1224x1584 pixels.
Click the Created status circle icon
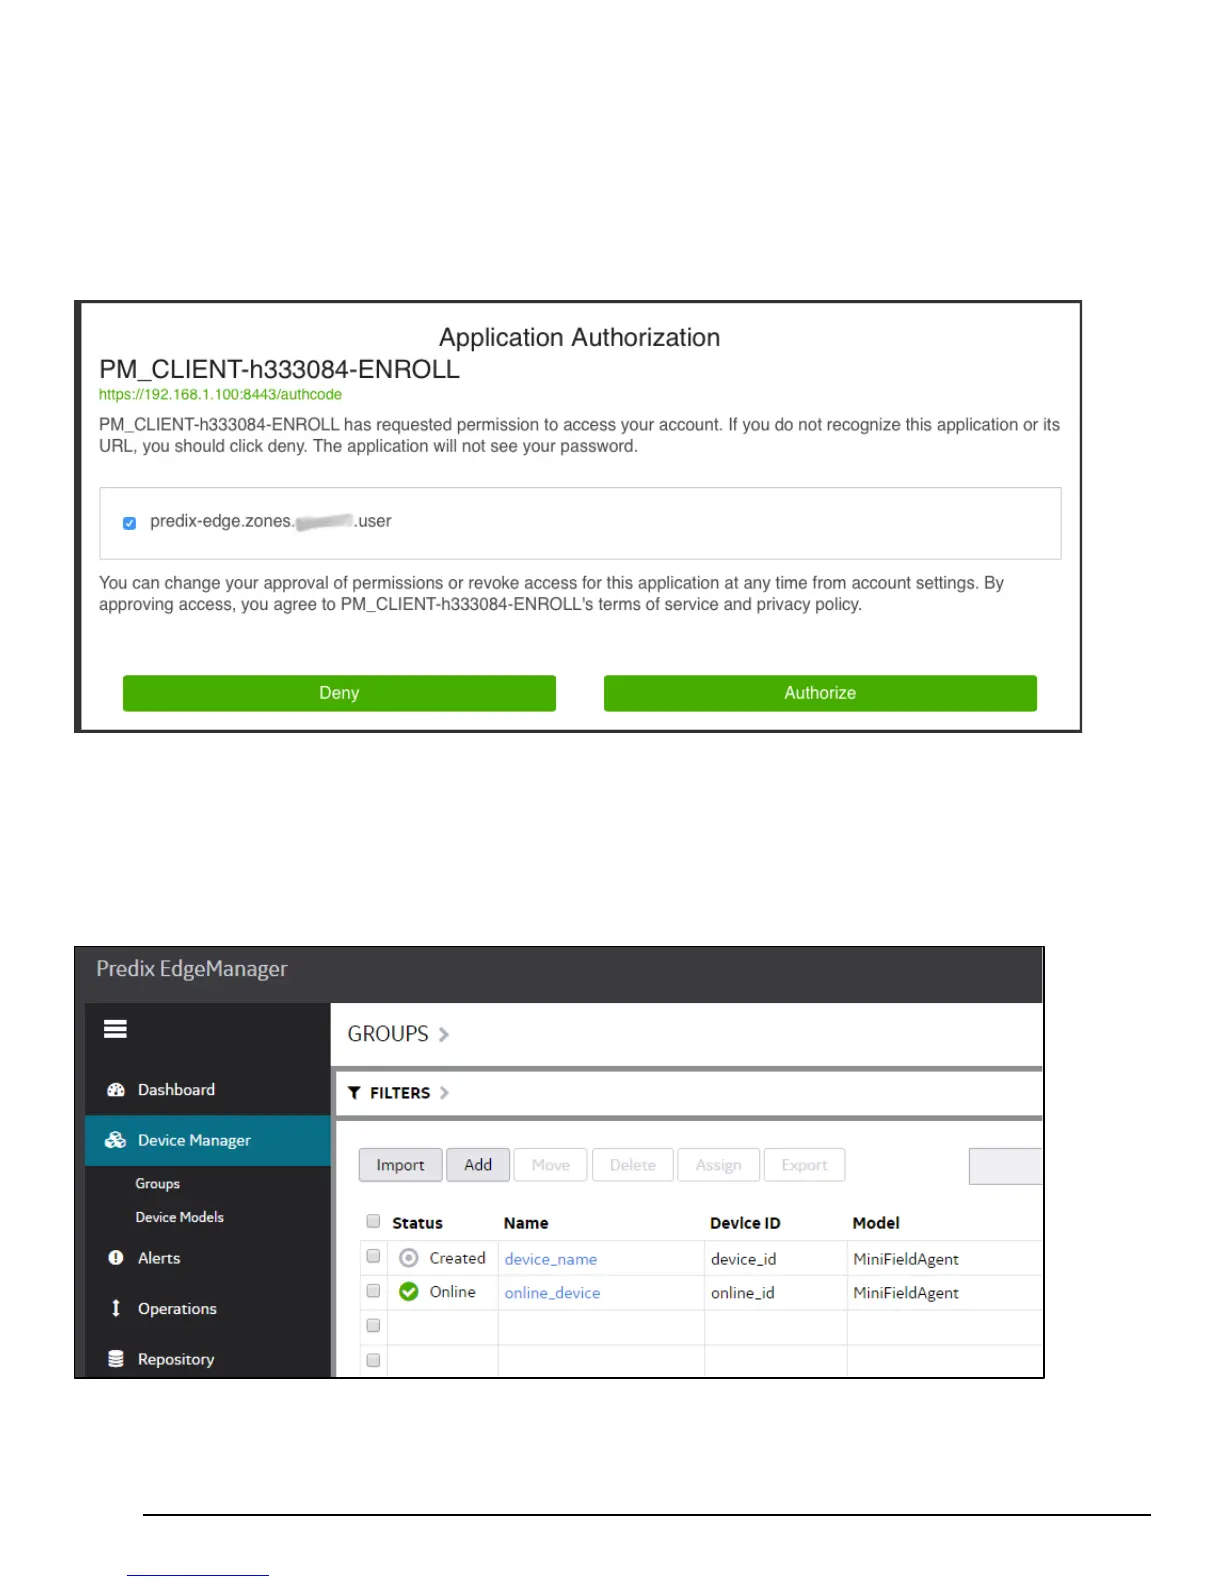click(408, 1258)
